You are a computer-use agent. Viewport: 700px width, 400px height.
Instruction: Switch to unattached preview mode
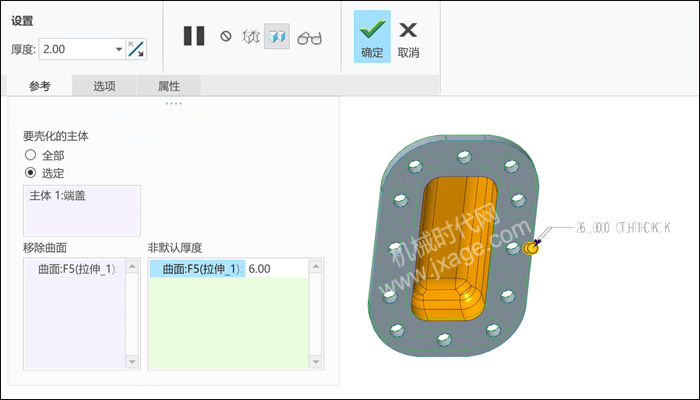[251, 36]
